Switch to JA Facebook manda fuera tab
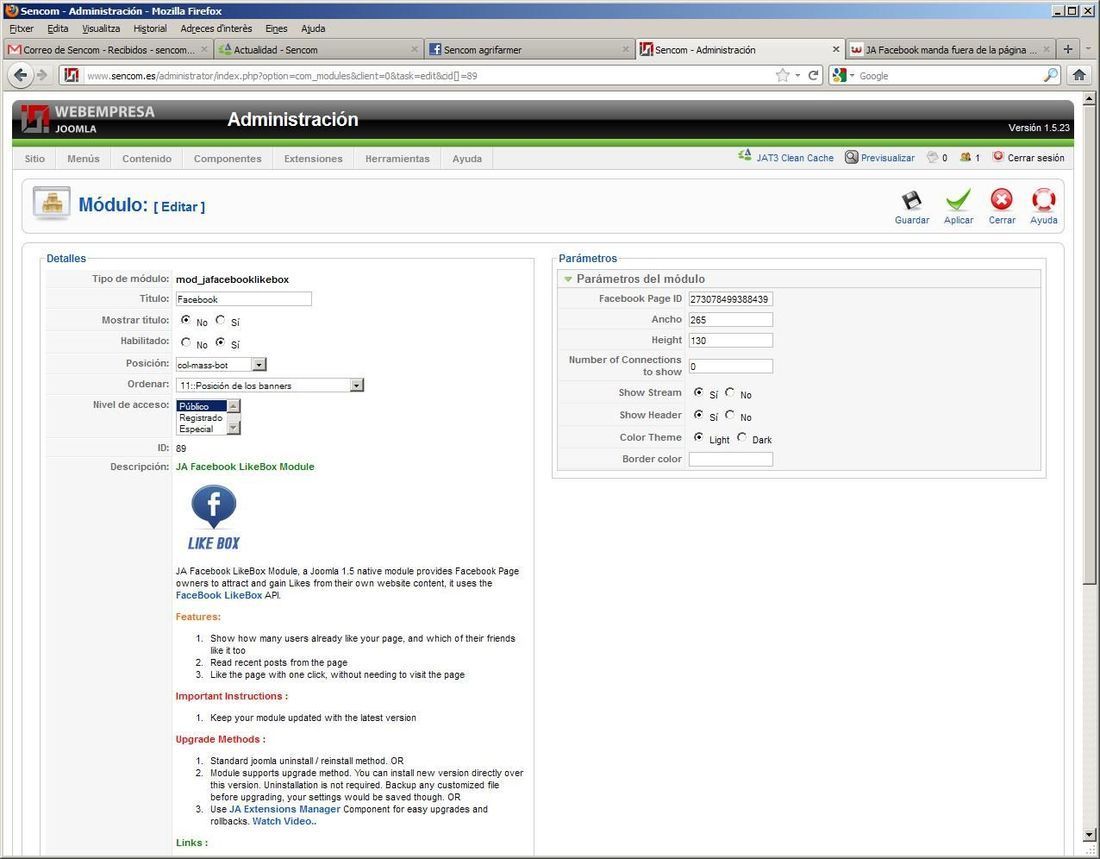The width and height of the screenshot is (1100, 859). tap(950, 49)
